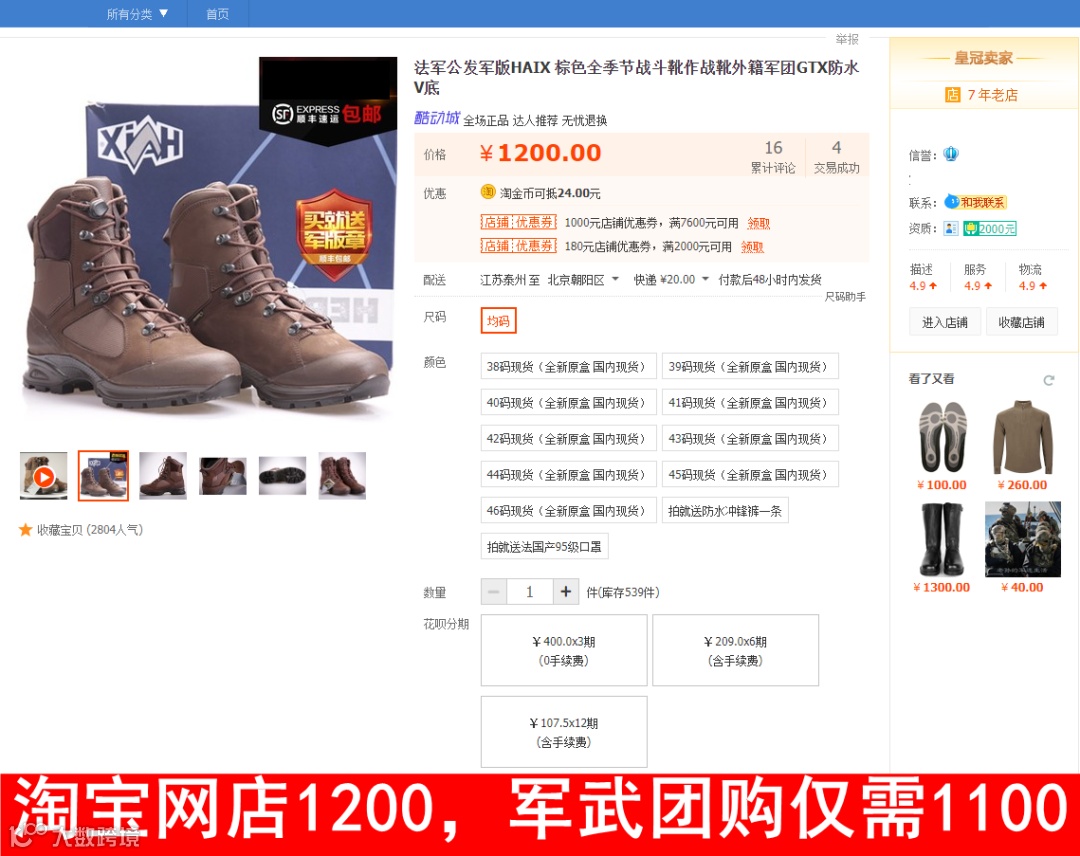Open the 所有分类 category dropdown

136,14
